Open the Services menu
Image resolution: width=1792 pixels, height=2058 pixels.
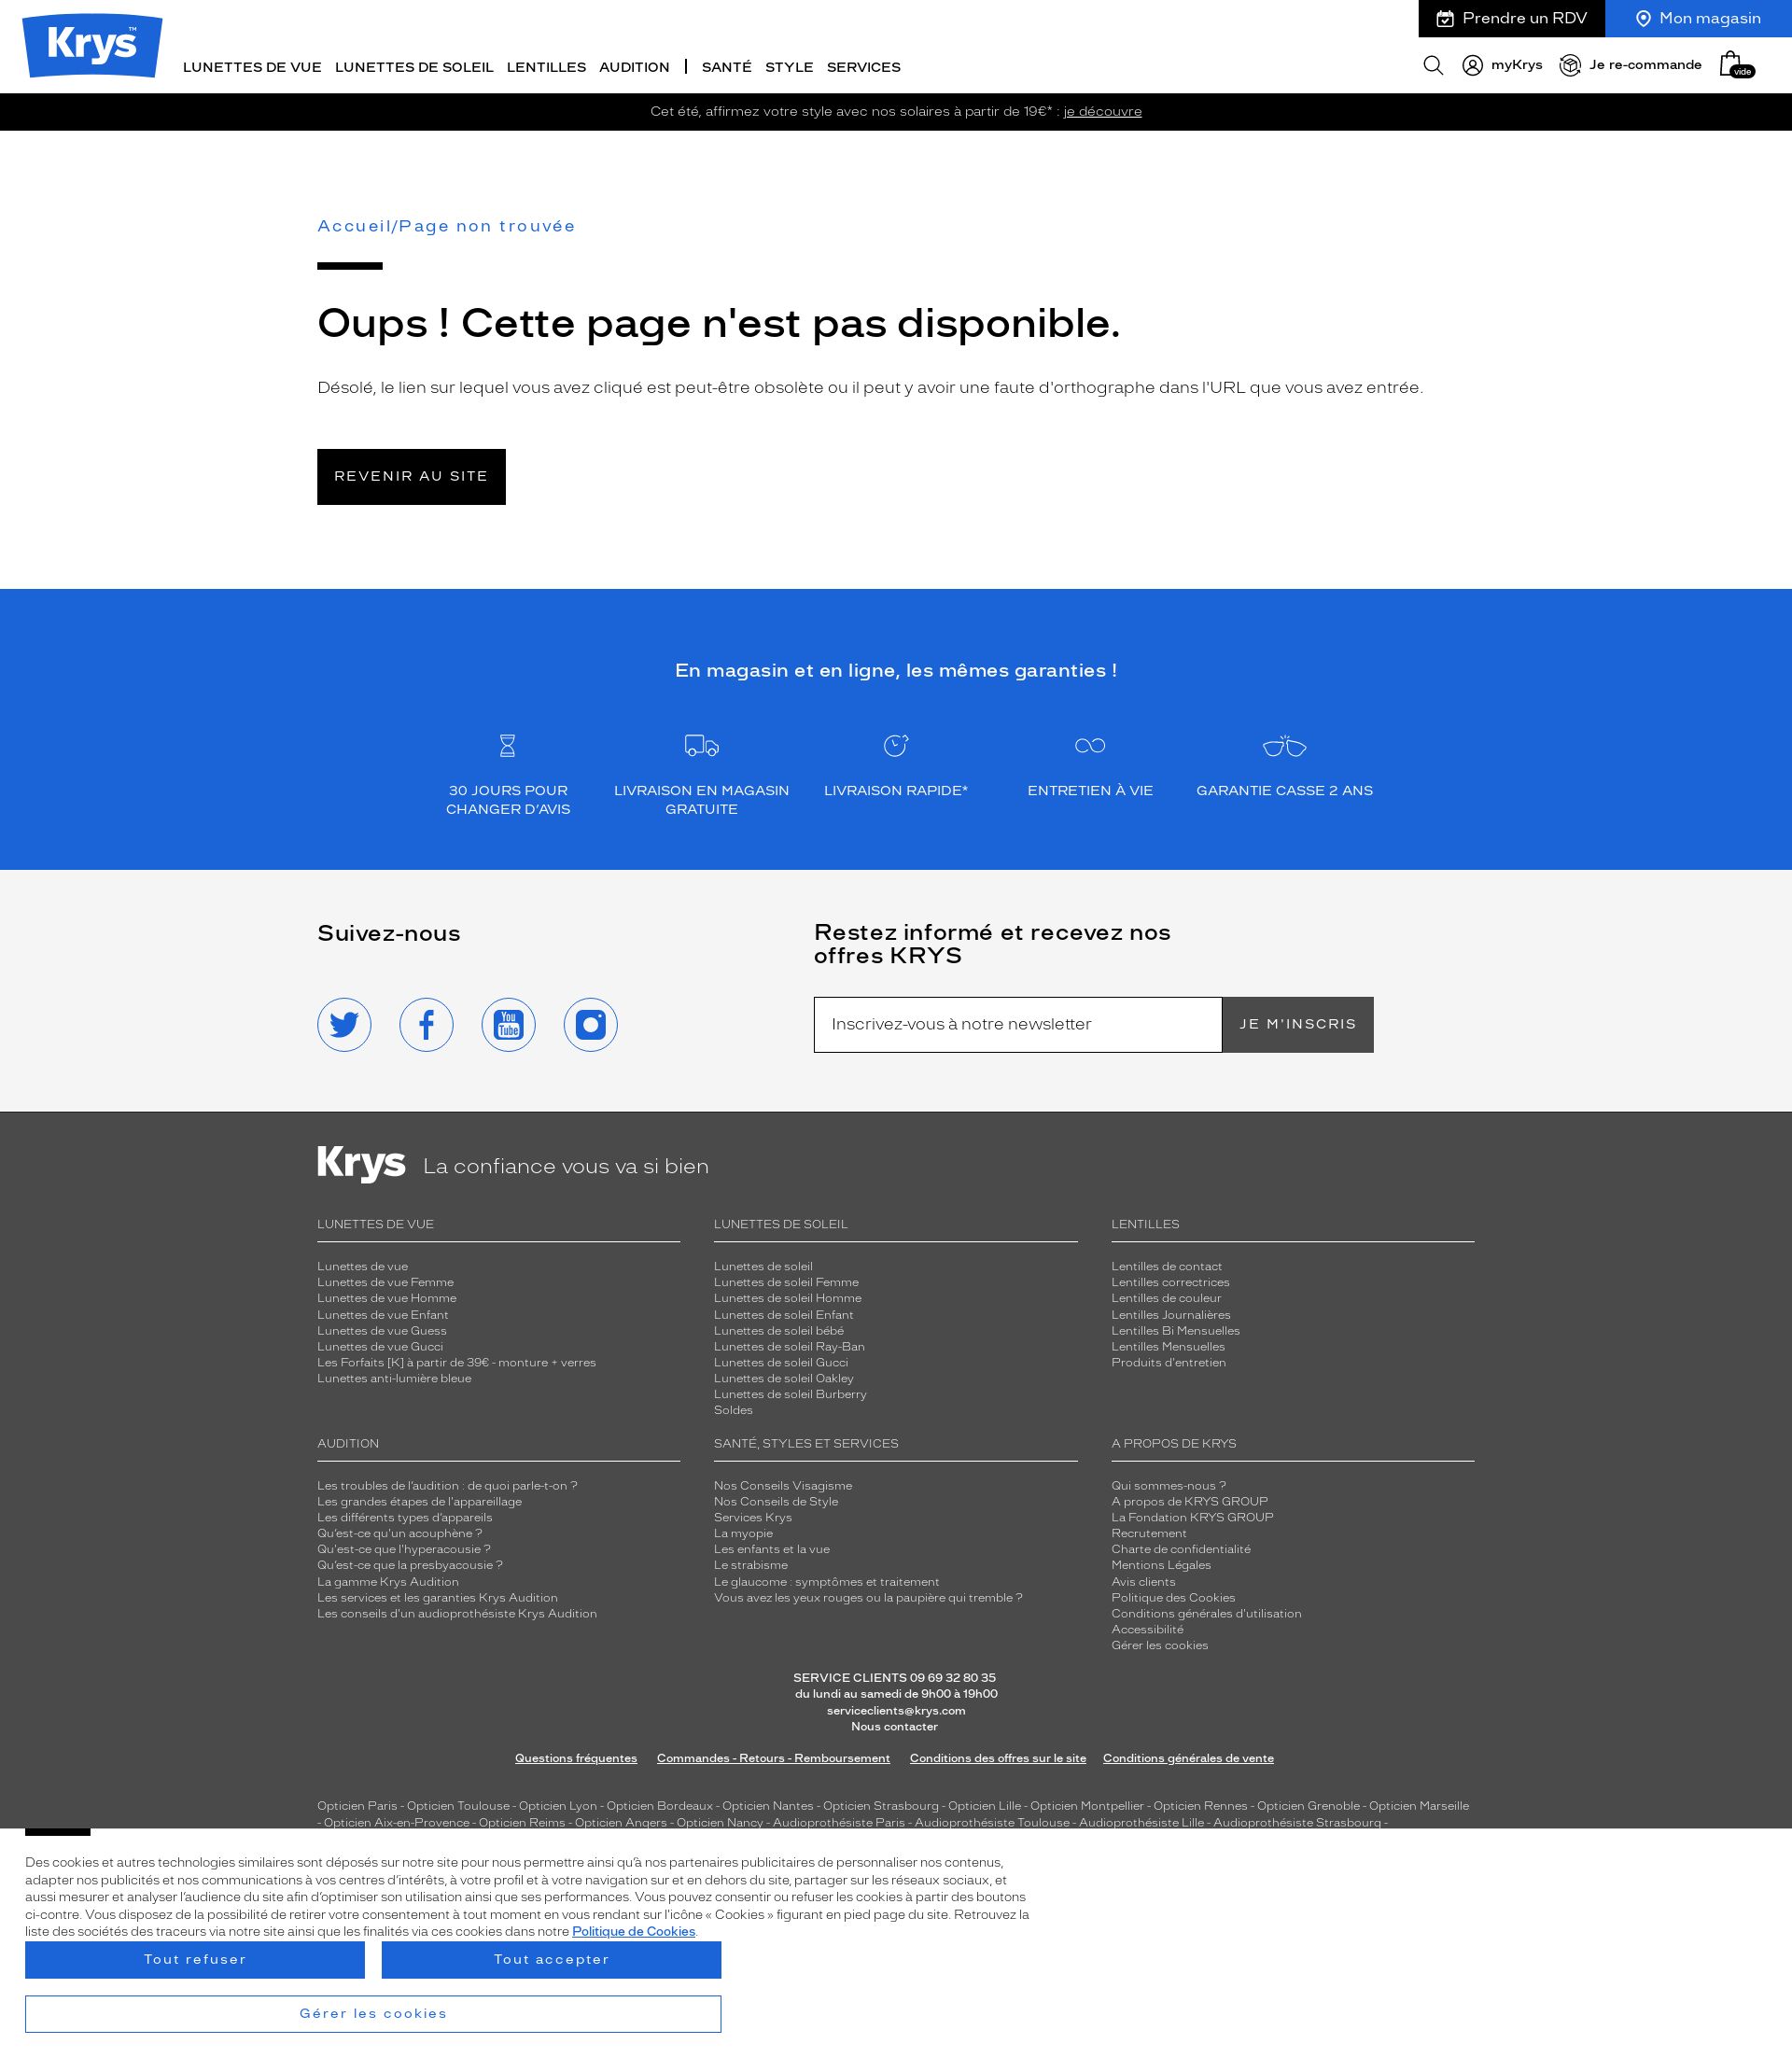pyautogui.click(x=864, y=67)
